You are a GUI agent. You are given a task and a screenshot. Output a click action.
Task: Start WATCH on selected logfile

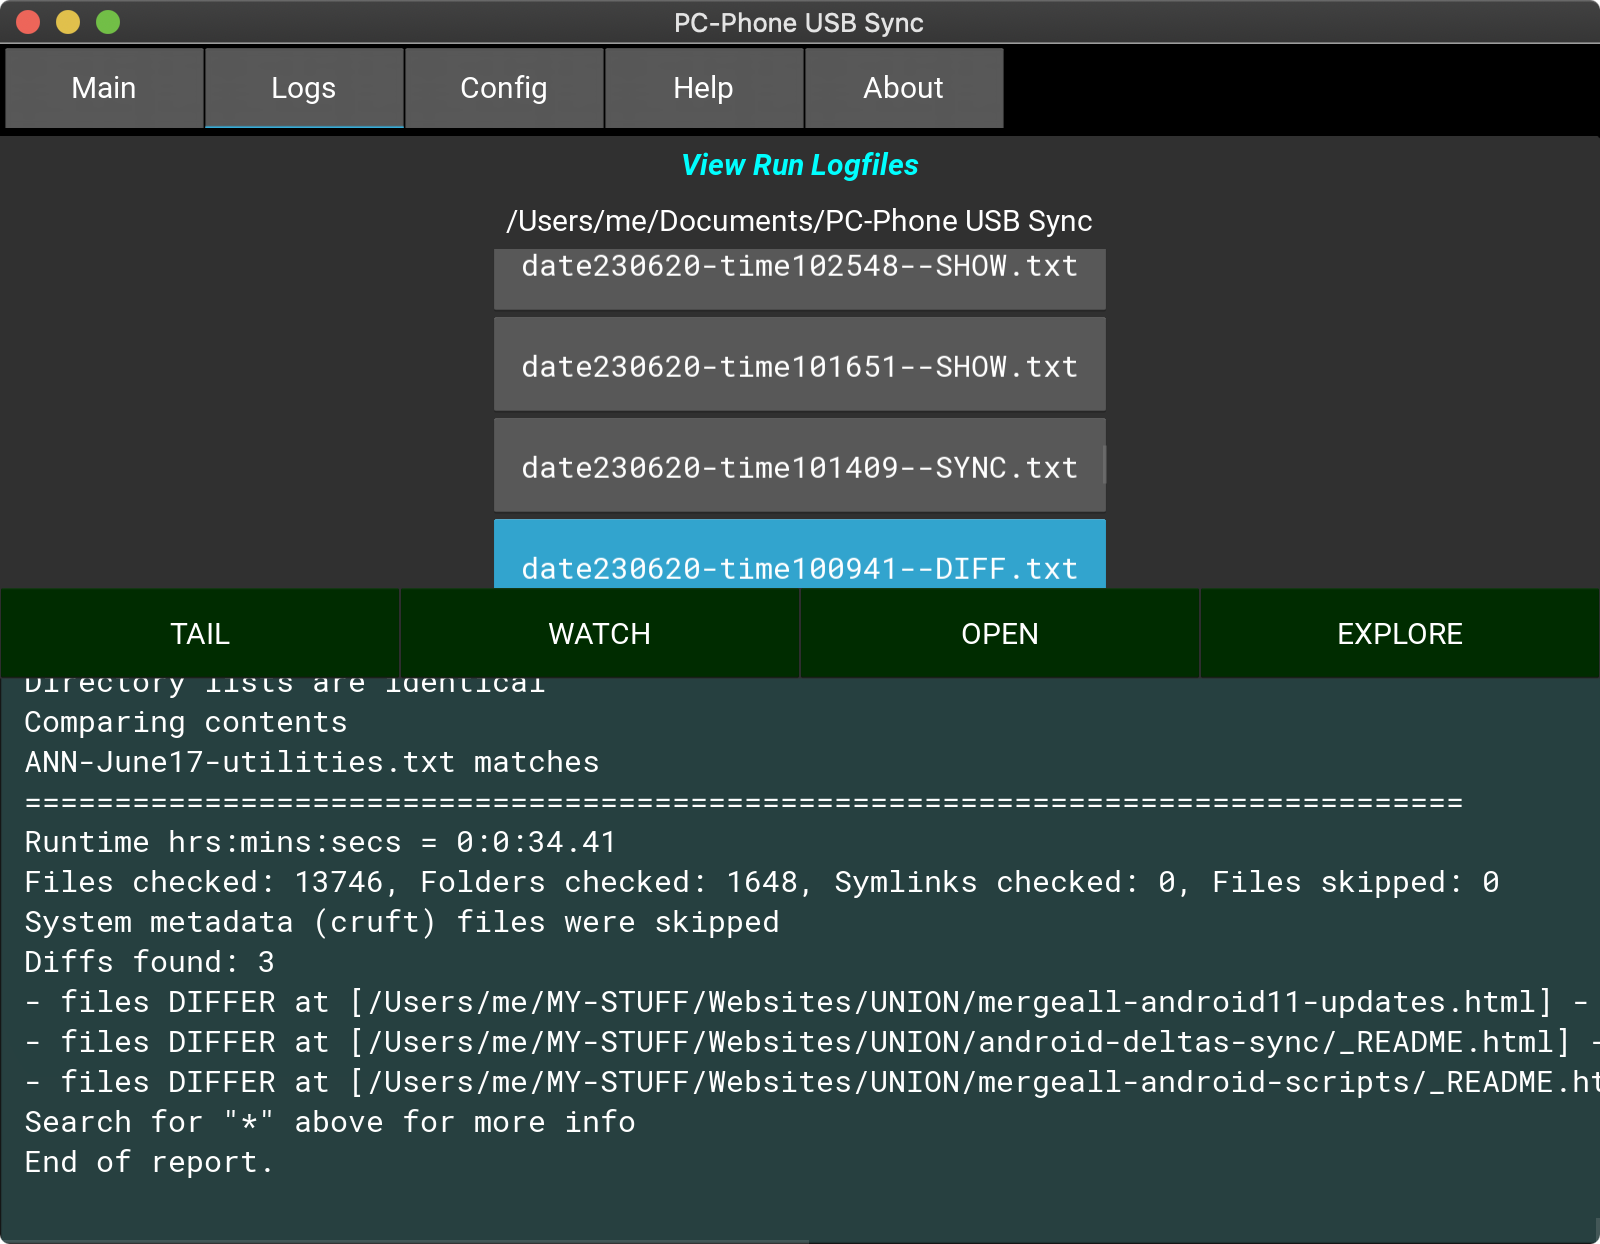600,634
